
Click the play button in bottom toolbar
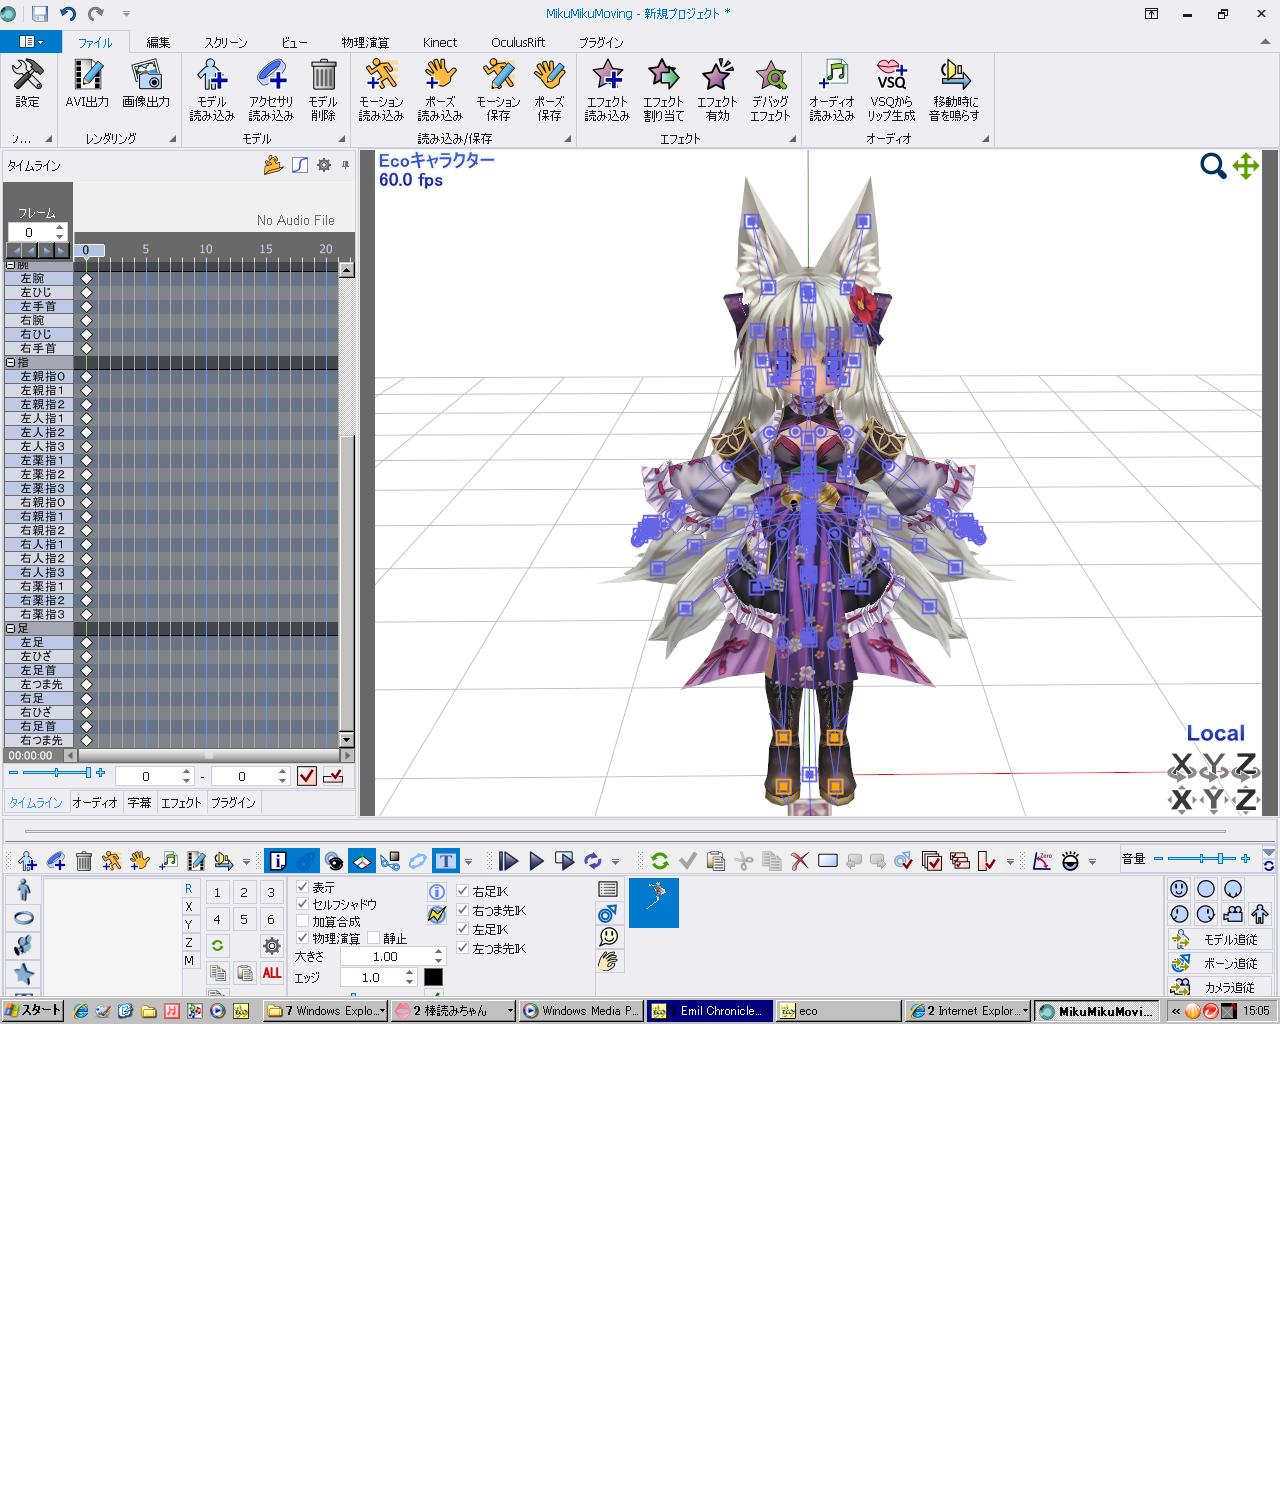(x=536, y=861)
